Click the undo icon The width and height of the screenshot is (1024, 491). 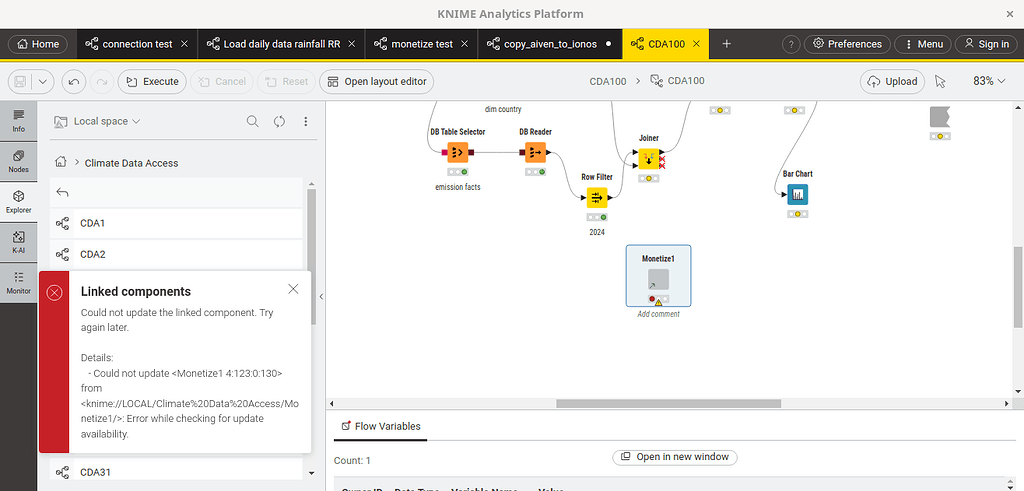[74, 82]
